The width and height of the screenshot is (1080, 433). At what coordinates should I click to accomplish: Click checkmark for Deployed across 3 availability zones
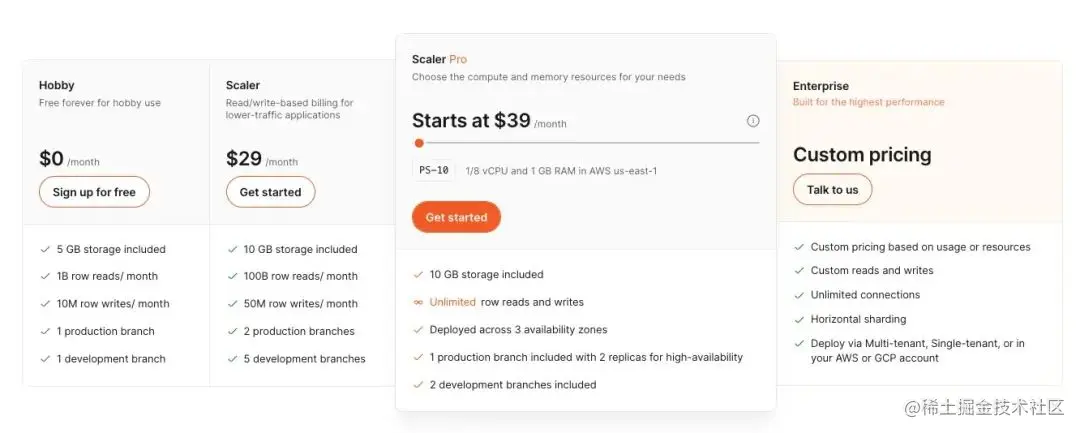[x=418, y=329]
